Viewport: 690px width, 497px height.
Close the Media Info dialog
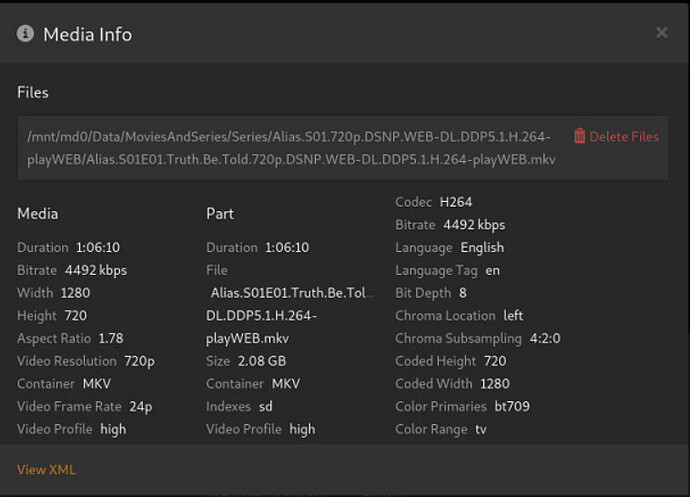click(661, 33)
